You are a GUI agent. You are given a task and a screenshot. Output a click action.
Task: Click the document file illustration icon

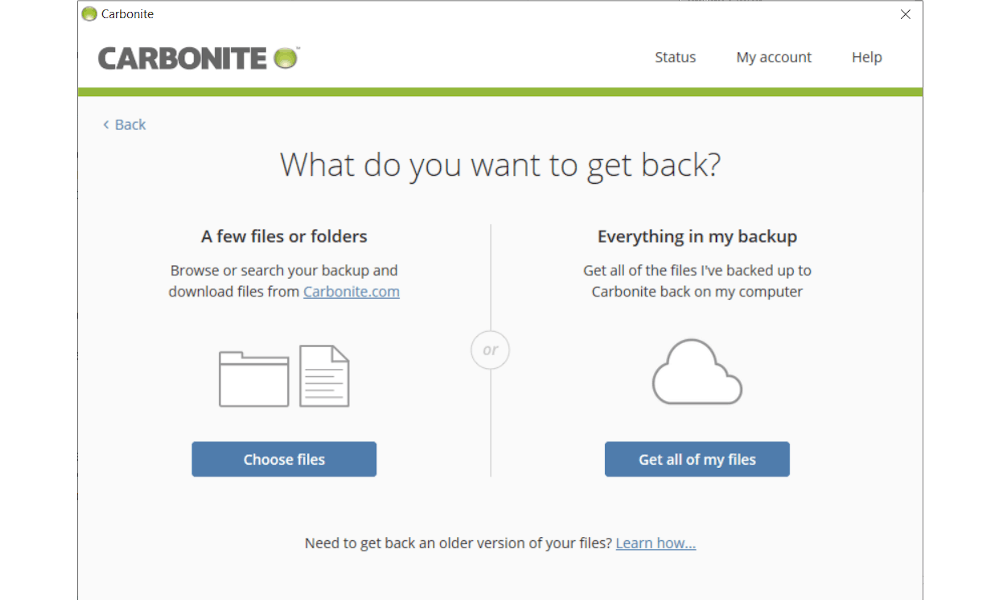pos(324,376)
